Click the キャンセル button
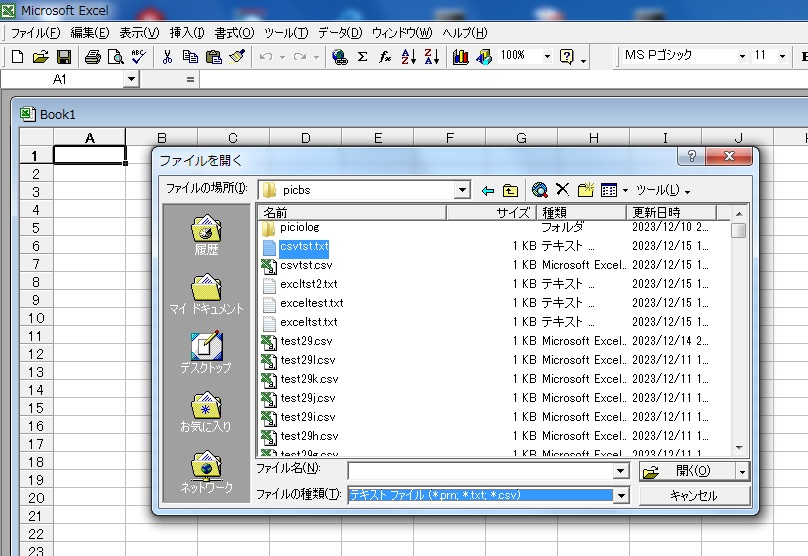The image size is (808, 556). click(x=694, y=496)
